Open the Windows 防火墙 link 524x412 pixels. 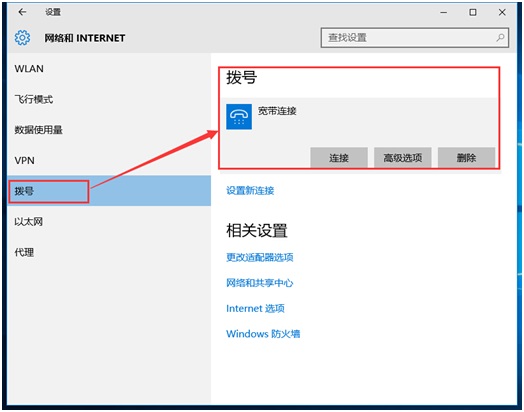(x=263, y=333)
